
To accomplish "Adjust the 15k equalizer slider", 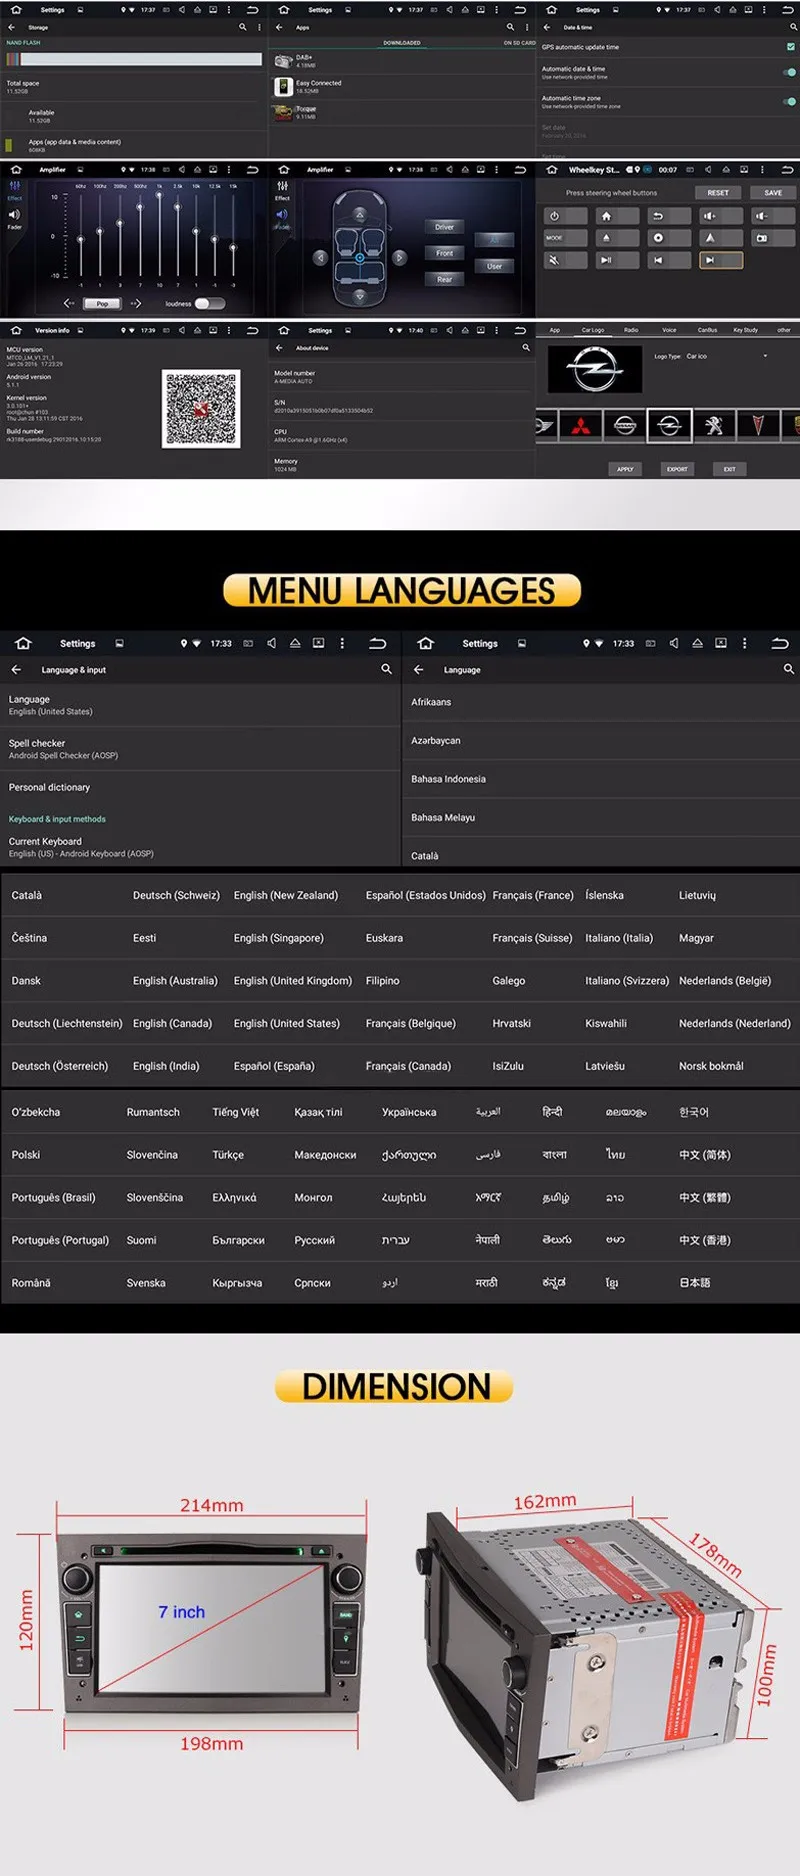I will coord(233,236).
